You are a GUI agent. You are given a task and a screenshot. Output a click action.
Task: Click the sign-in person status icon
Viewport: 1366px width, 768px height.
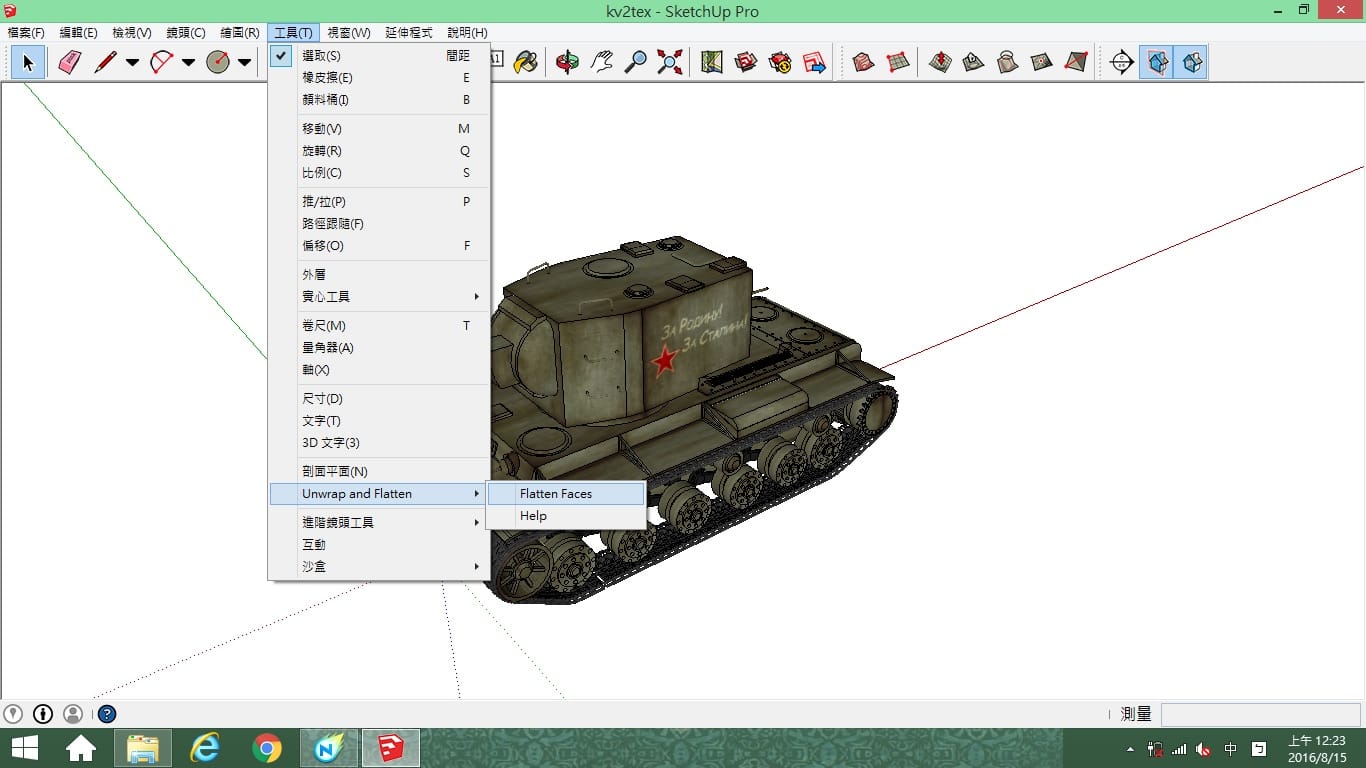pyautogui.click(x=73, y=714)
